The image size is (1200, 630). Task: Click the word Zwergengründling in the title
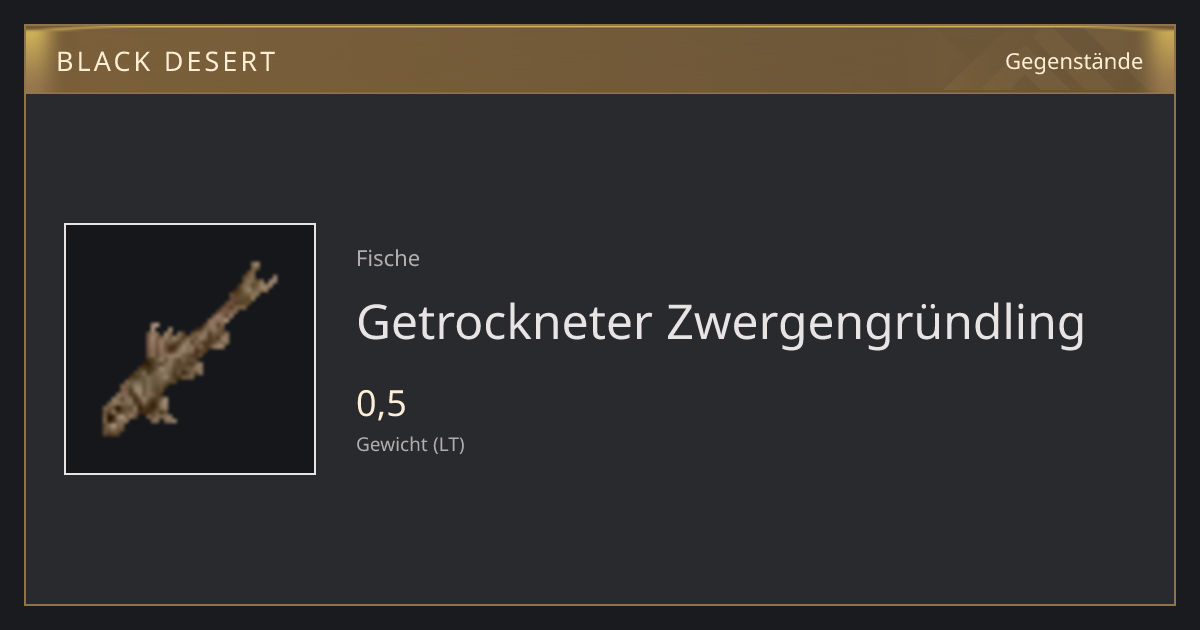876,324
